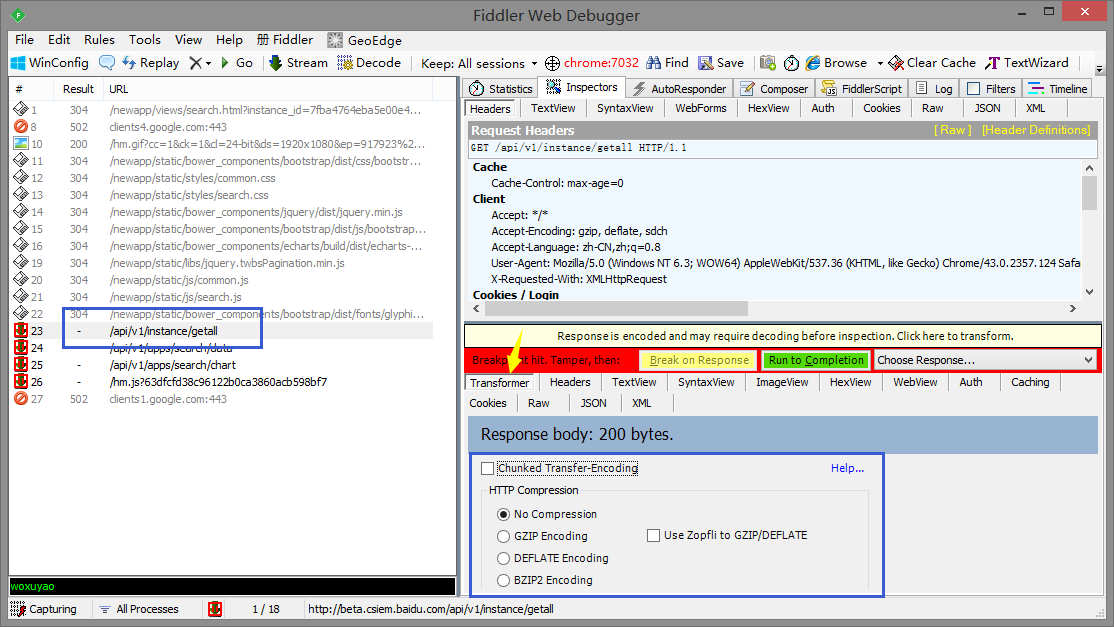Check Chunked Transfer-Encoding checkbox

click(487, 469)
